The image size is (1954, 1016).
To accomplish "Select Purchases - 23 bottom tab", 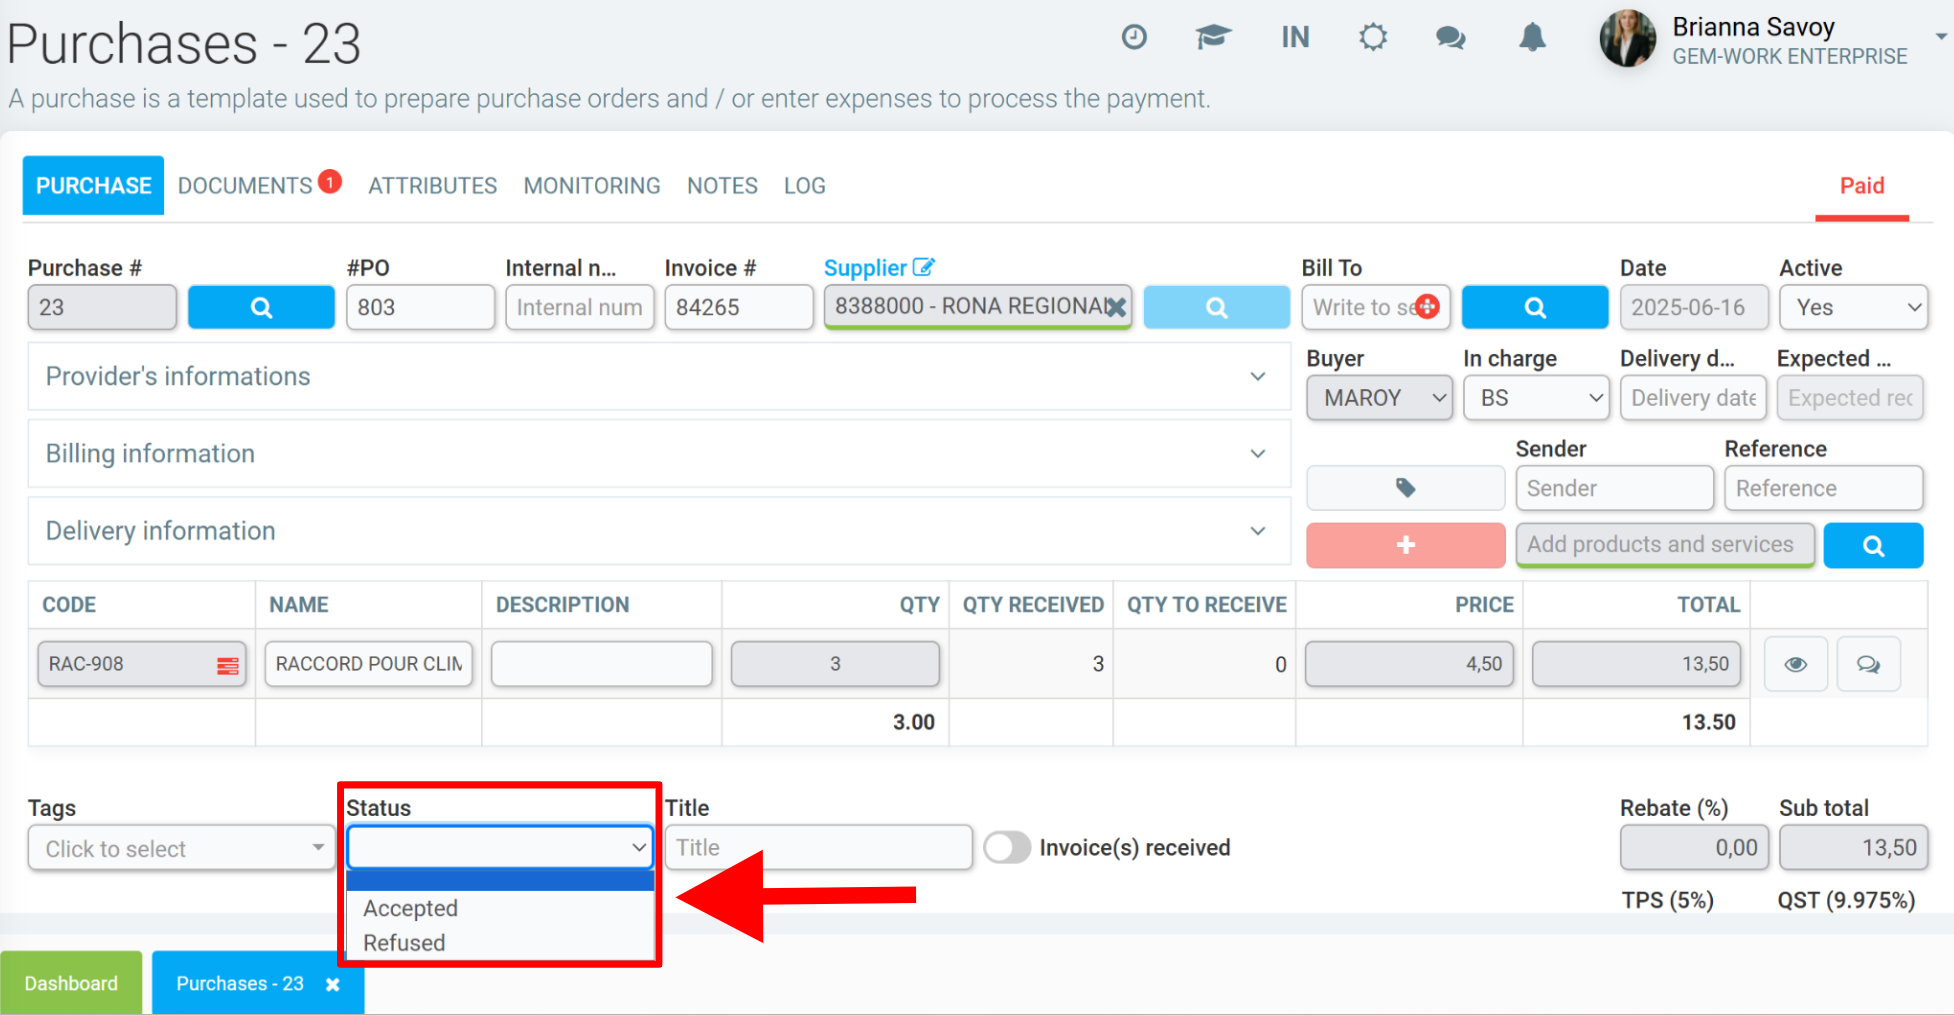I will point(240,984).
